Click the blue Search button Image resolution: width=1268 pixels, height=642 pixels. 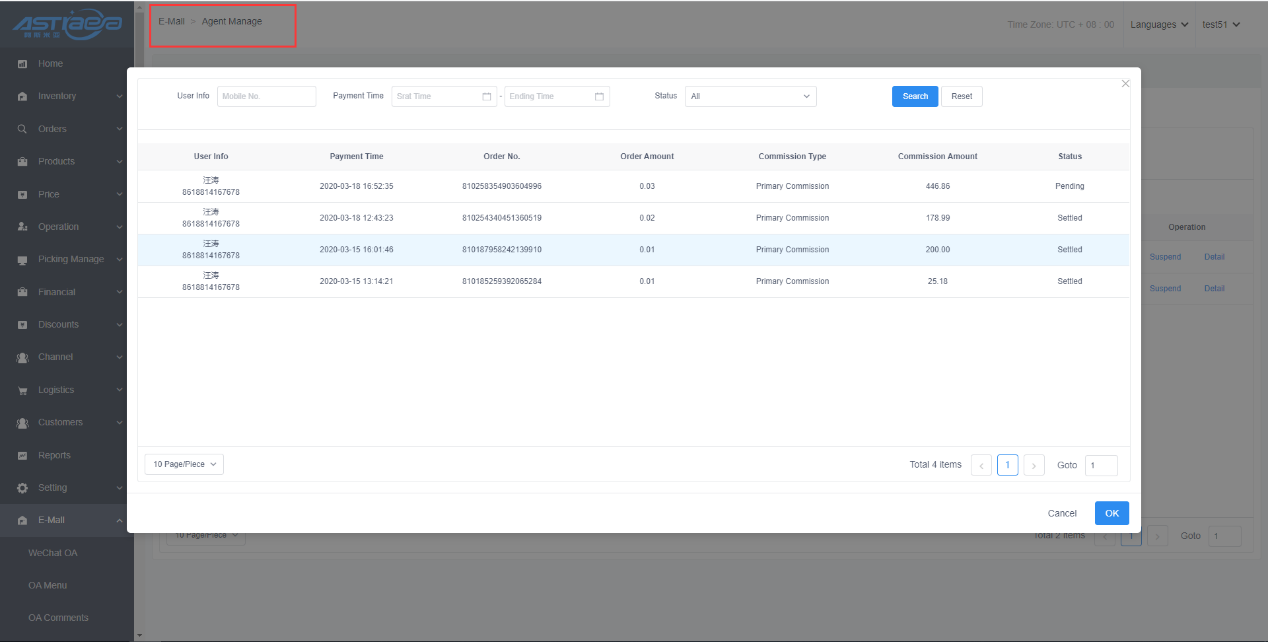[915, 97]
